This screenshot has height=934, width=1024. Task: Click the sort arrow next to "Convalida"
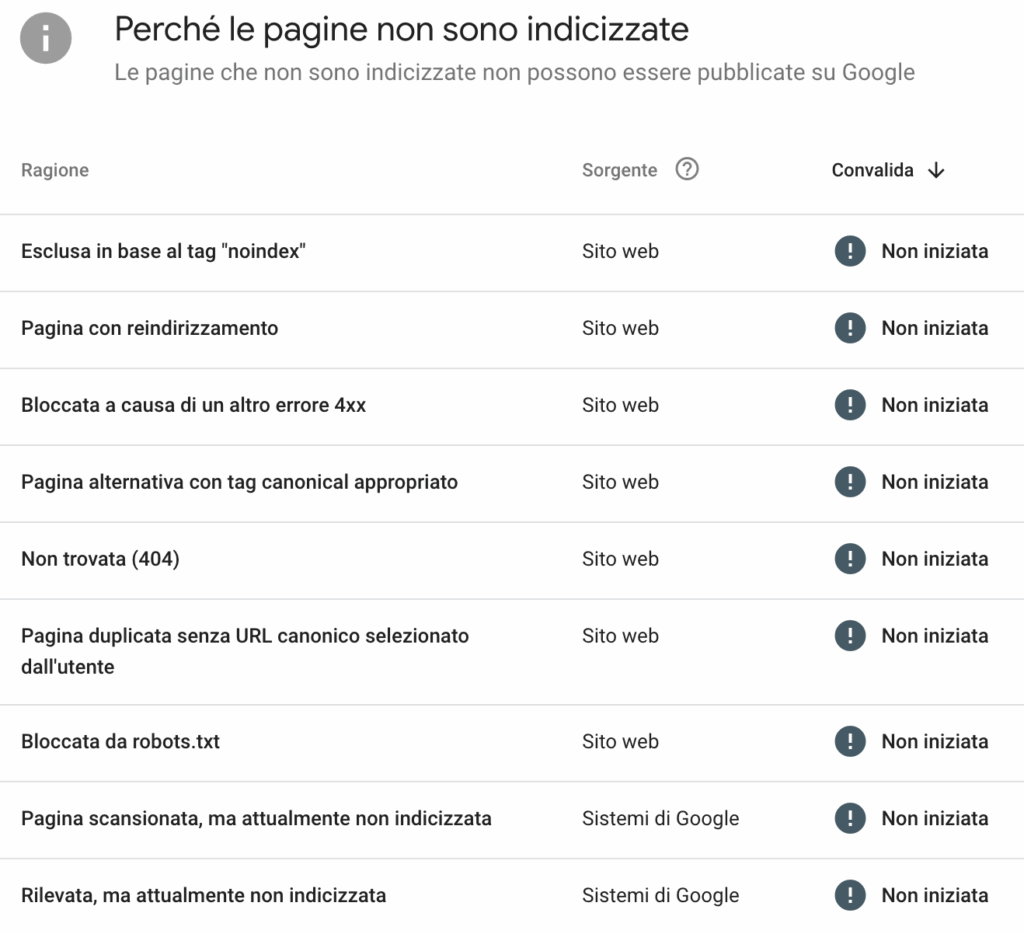tap(936, 170)
